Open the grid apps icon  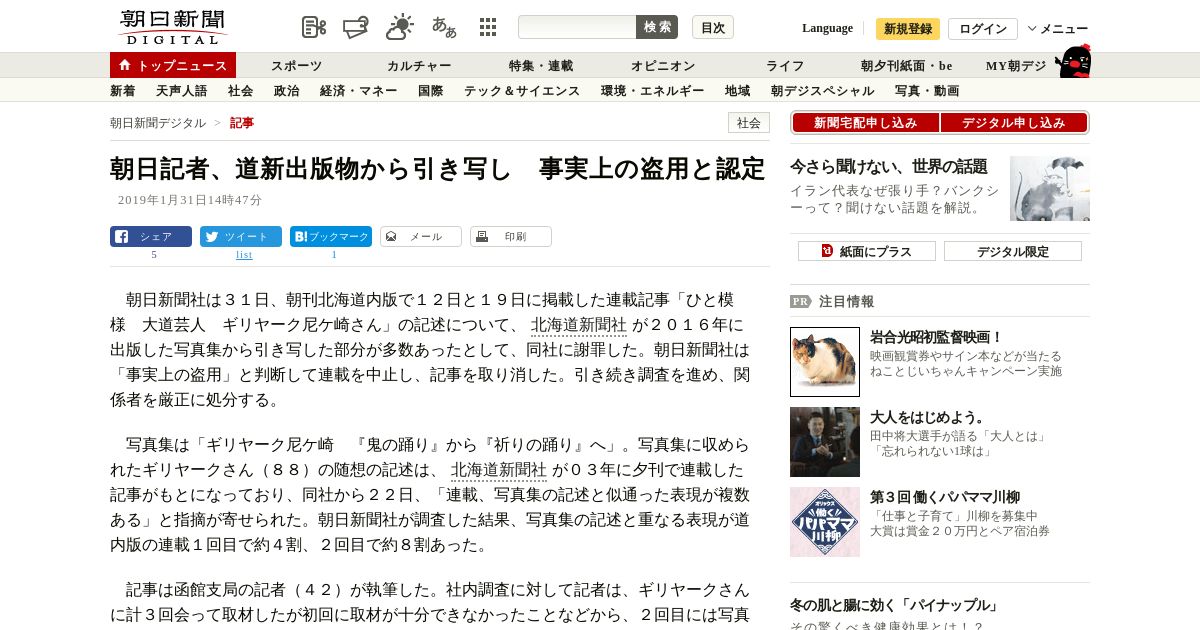tap(488, 27)
